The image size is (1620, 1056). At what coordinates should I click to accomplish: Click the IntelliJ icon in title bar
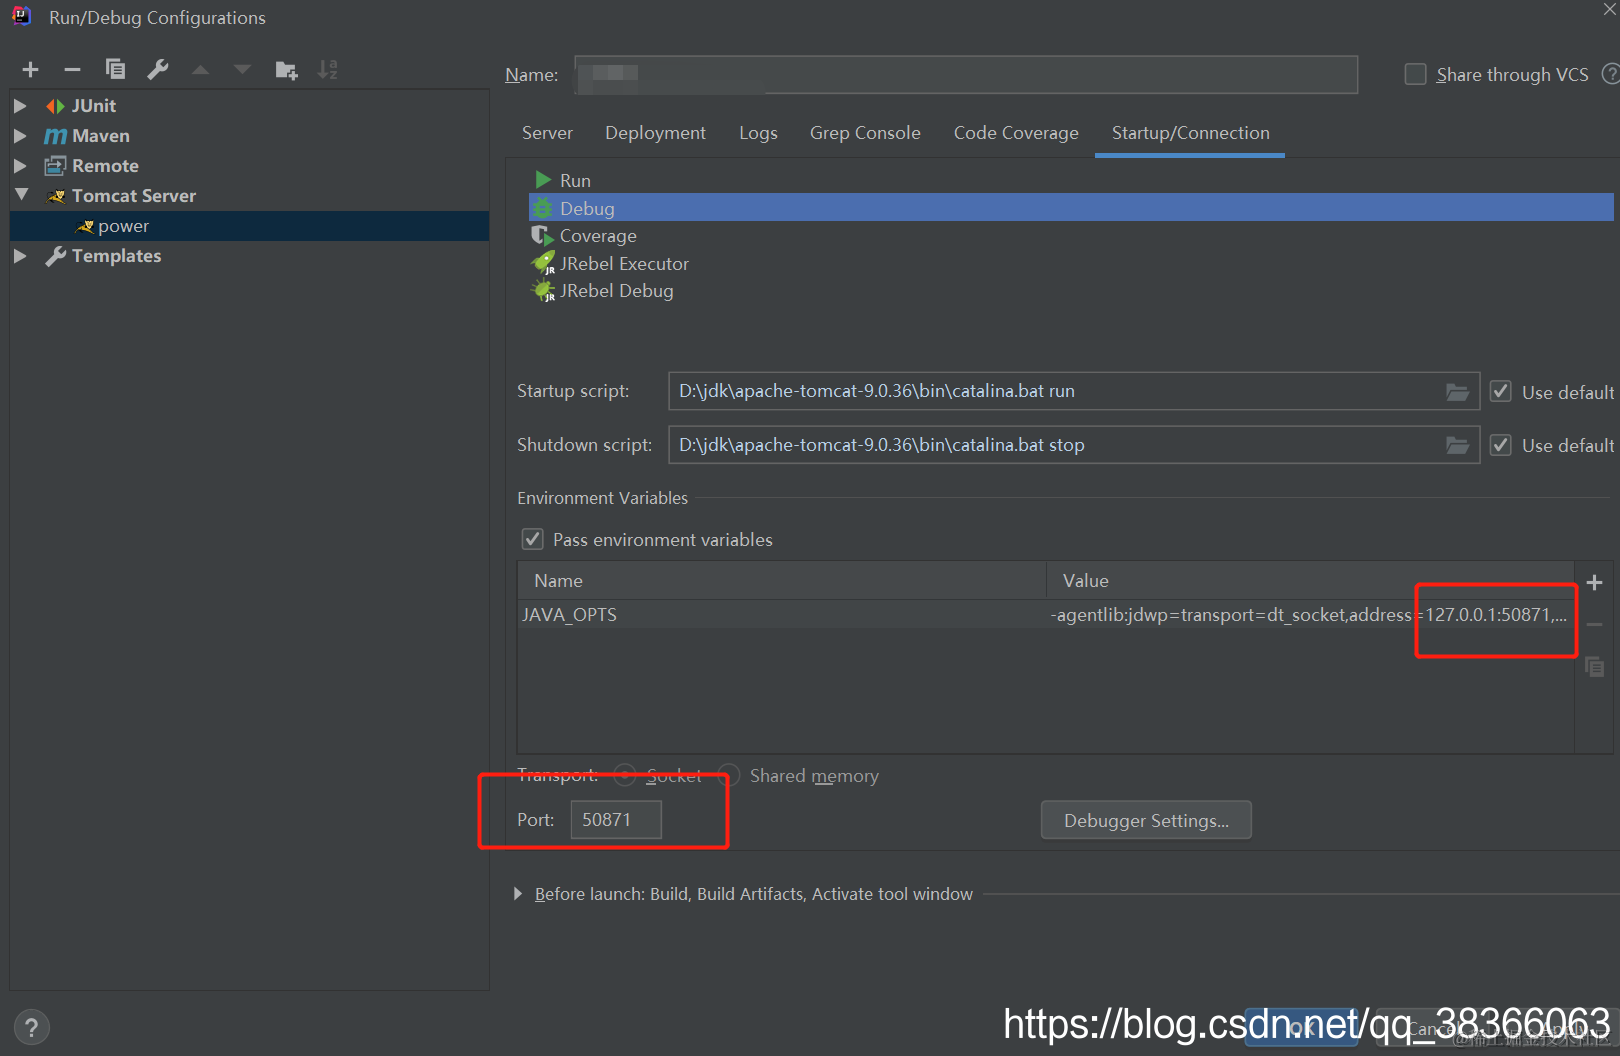[x=21, y=16]
